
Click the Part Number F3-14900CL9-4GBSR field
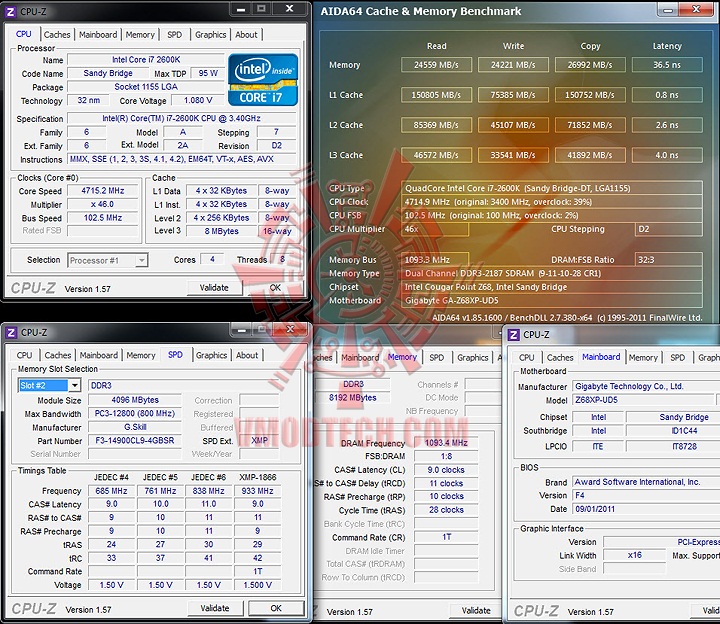(x=135, y=441)
